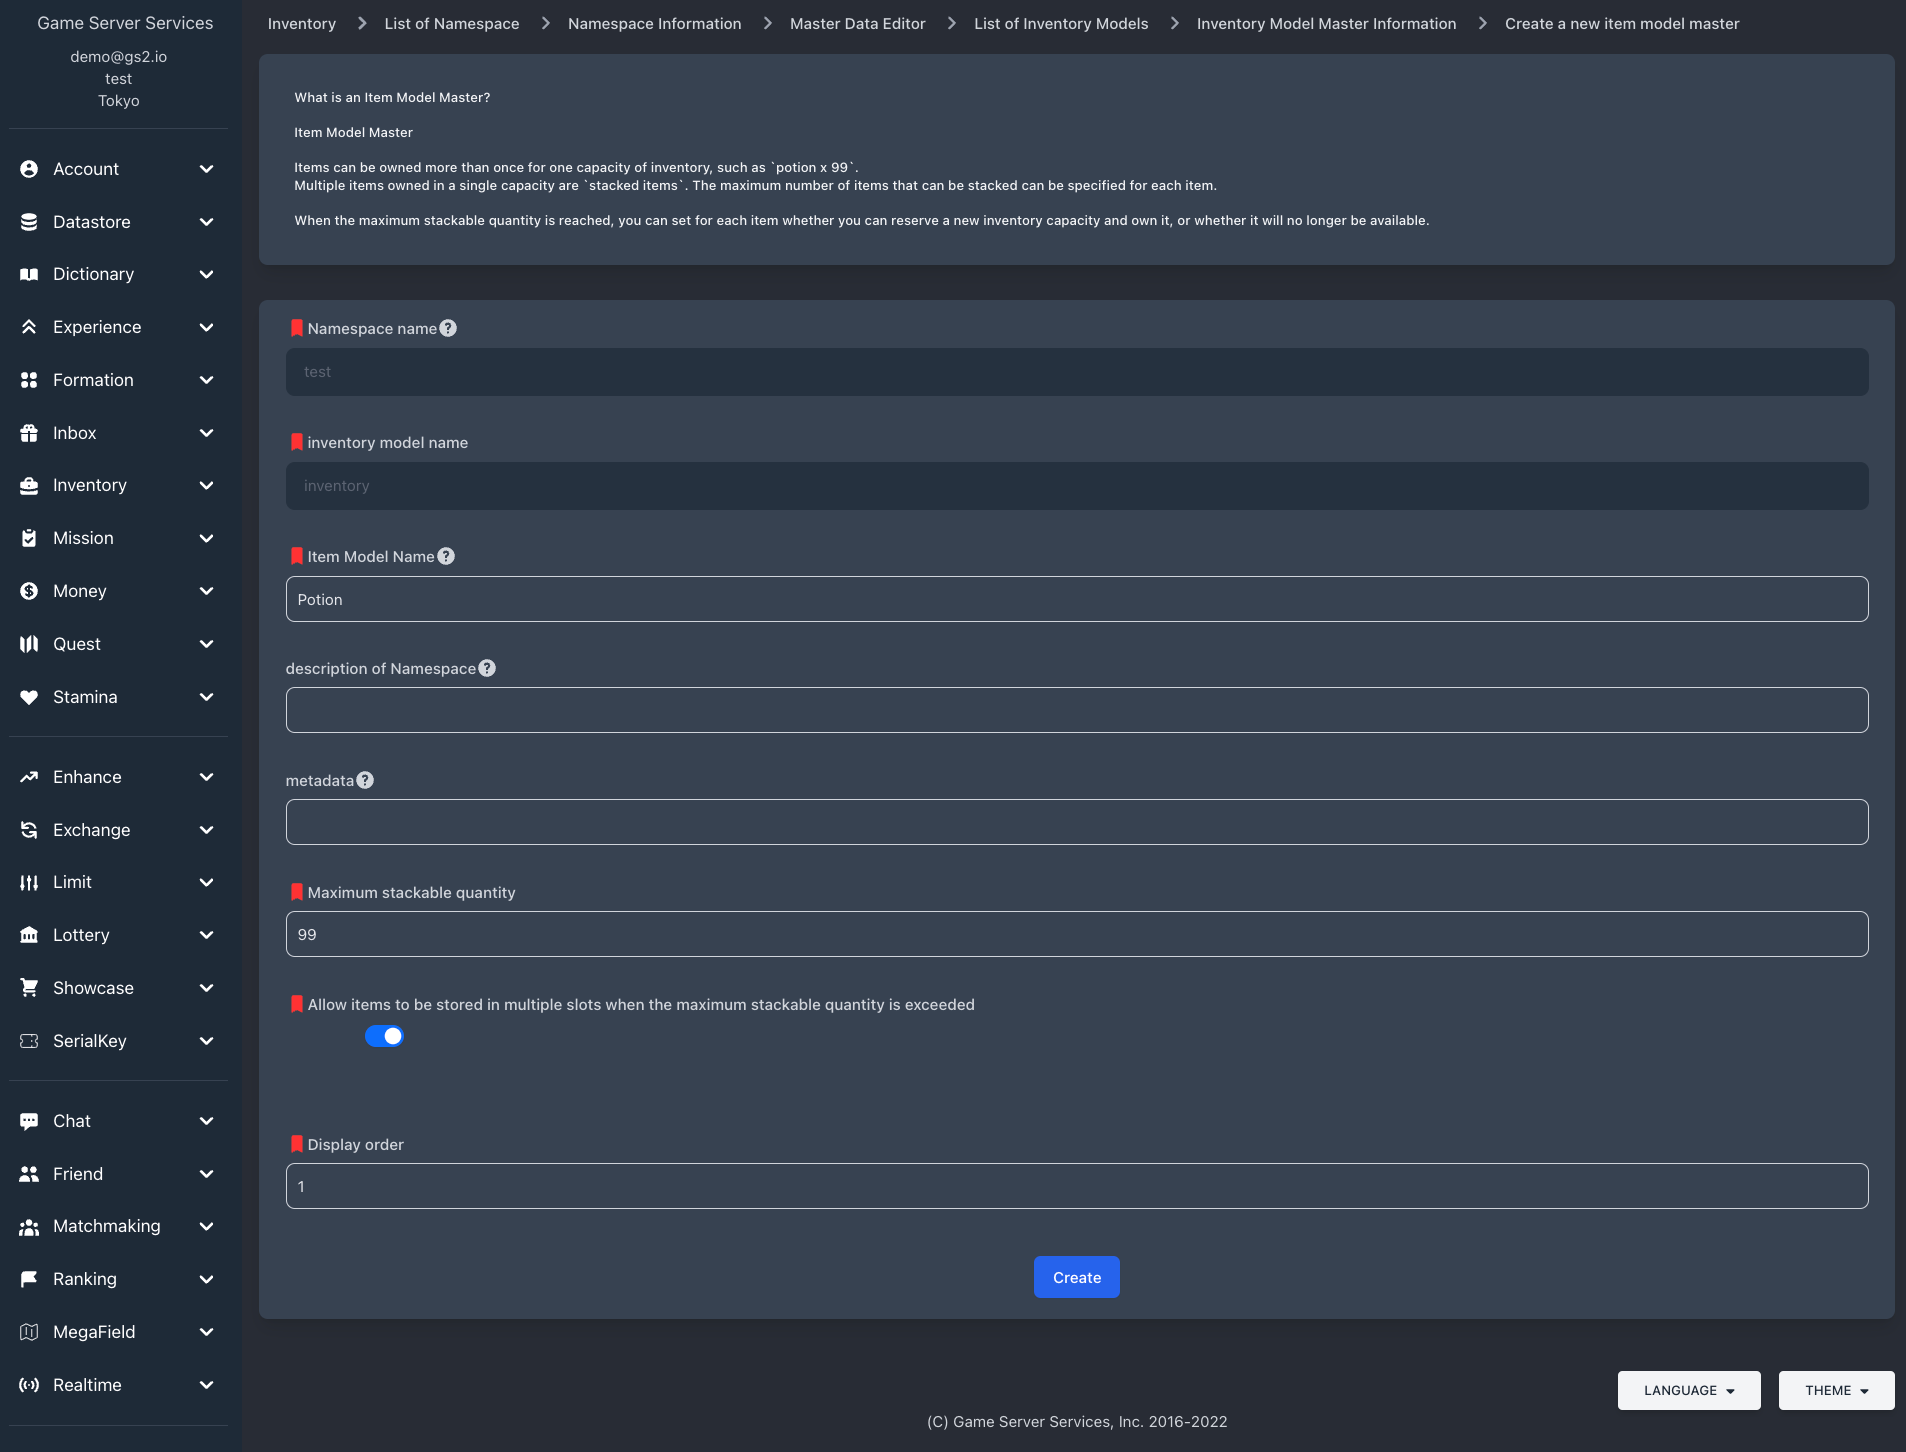Click the Create button
This screenshot has width=1906, height=1452.
(1077, 1277)
